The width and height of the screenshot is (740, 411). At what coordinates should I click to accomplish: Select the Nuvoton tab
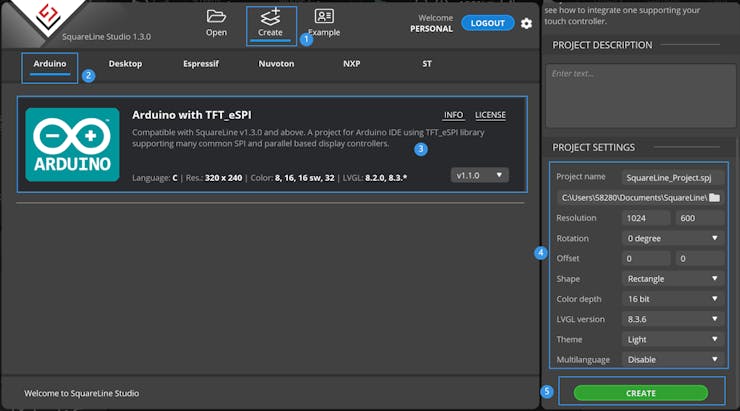click(x=275, y=64)
